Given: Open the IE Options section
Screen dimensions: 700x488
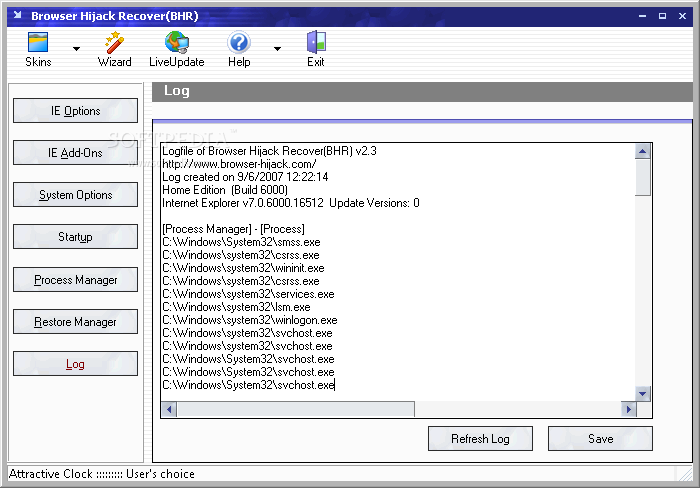Looking at the screenshot, I should coord(75,111).
